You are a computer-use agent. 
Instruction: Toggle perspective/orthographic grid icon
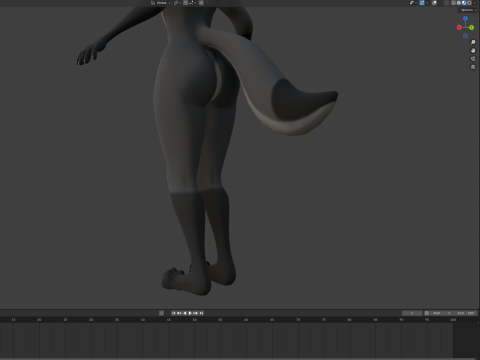(473, 67)
